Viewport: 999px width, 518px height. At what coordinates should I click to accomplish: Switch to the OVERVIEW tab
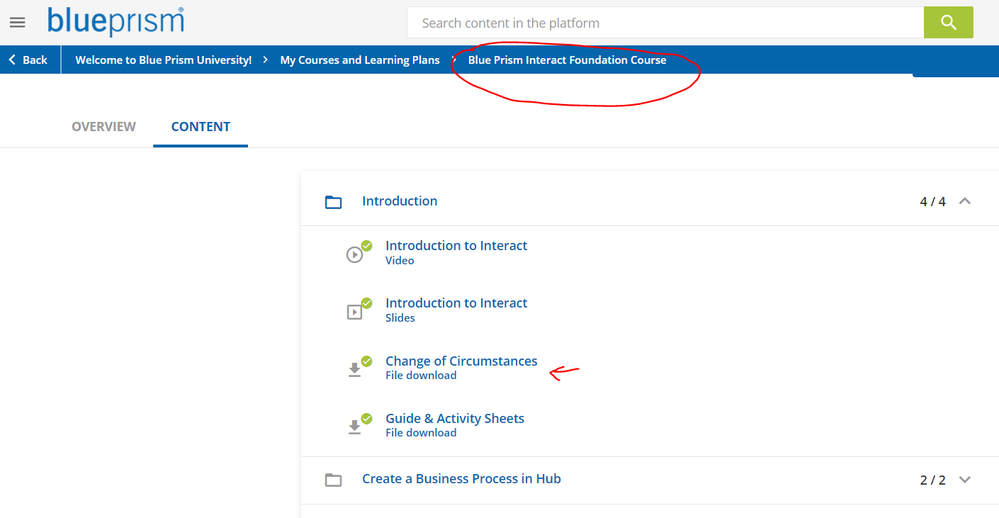coord(103,127)
